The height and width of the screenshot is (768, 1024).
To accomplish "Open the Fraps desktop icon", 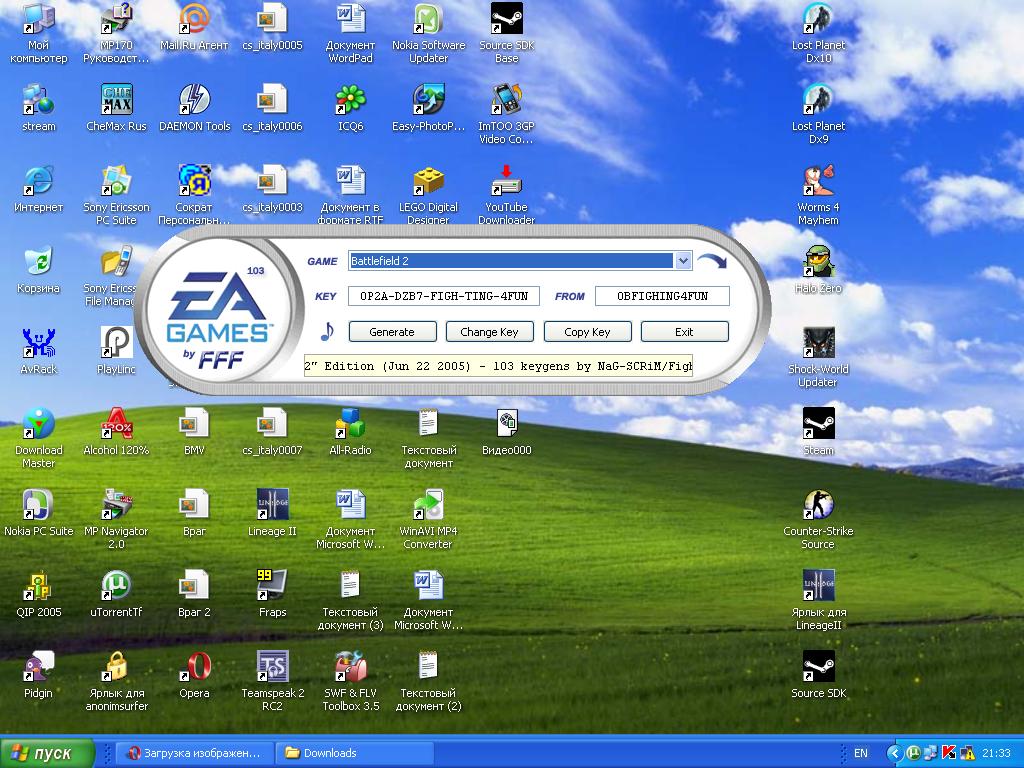I will point(272,586).
